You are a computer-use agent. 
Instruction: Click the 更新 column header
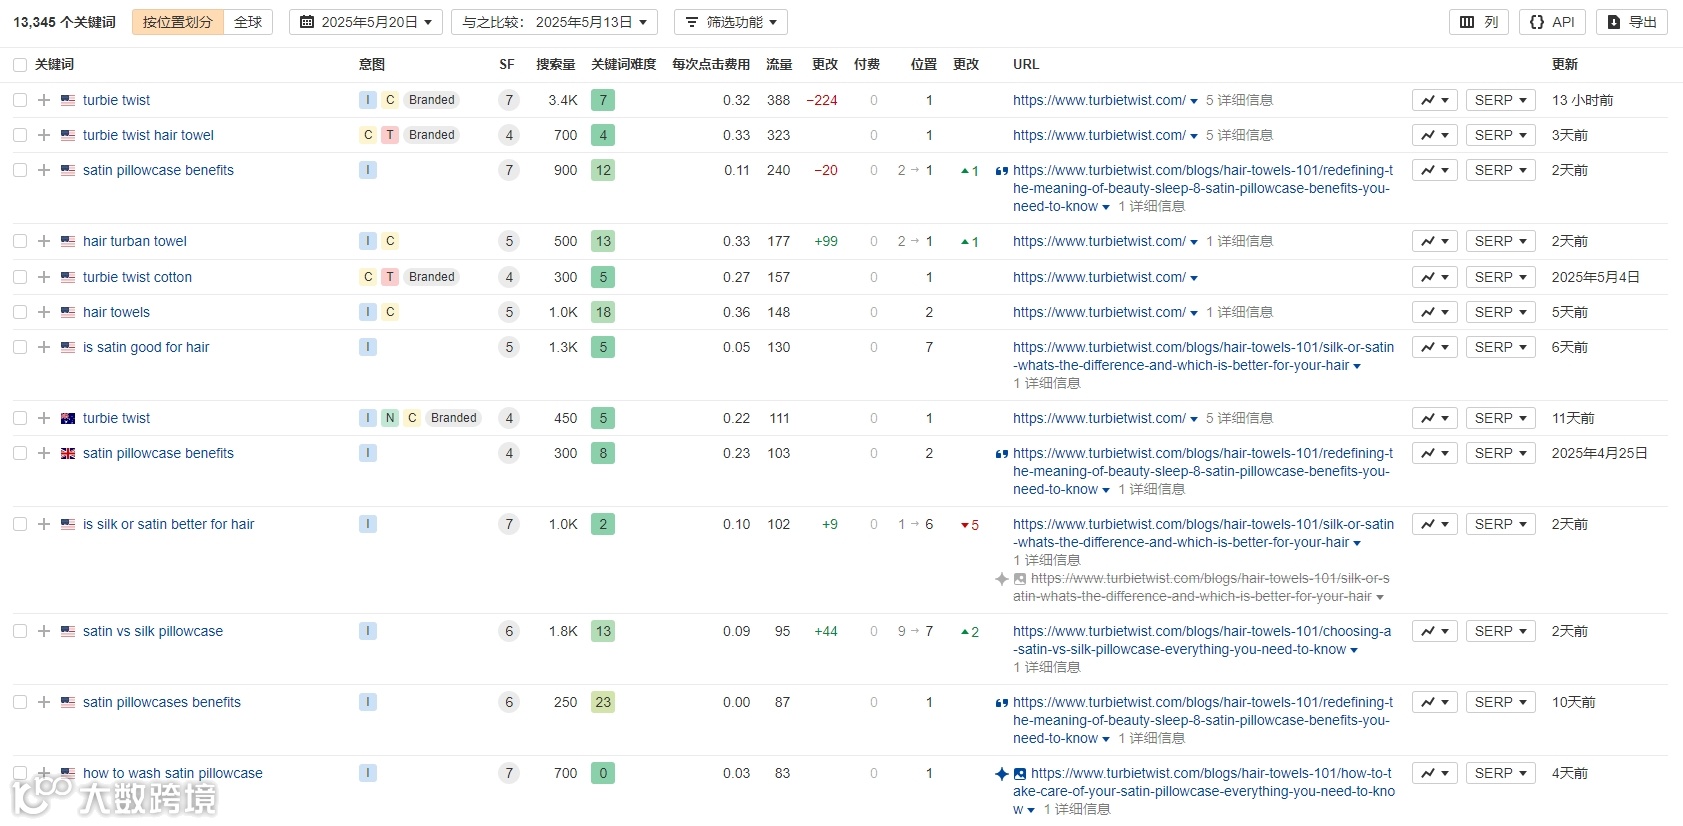pos(1565,64)
